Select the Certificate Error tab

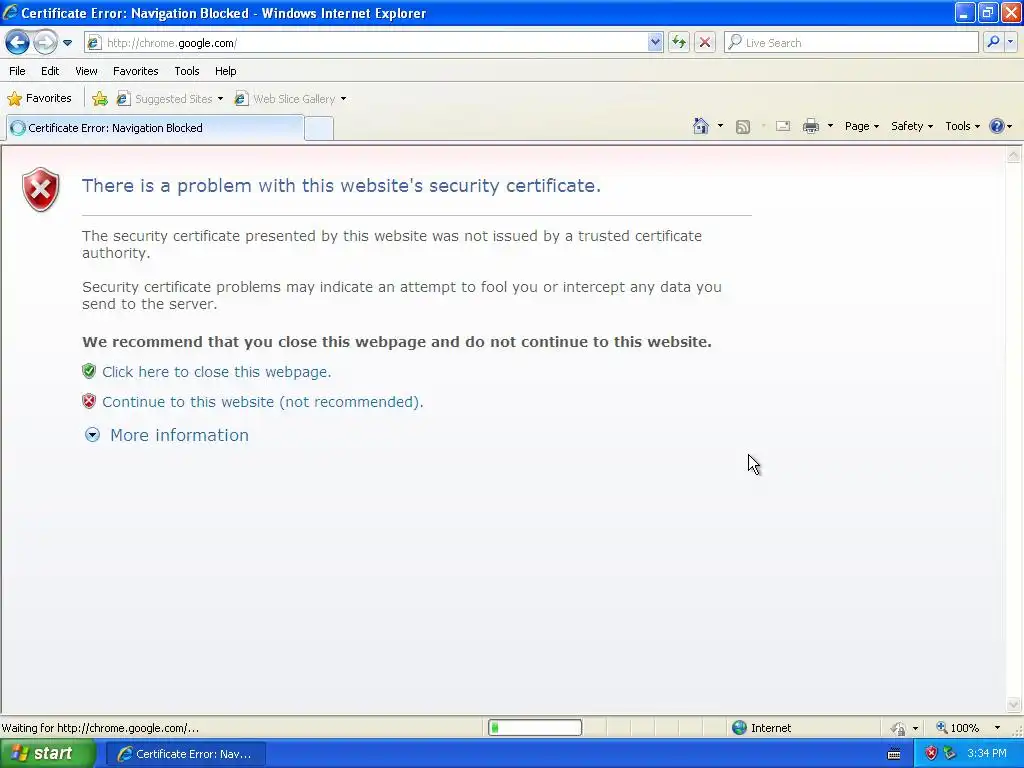click(155, 128)
